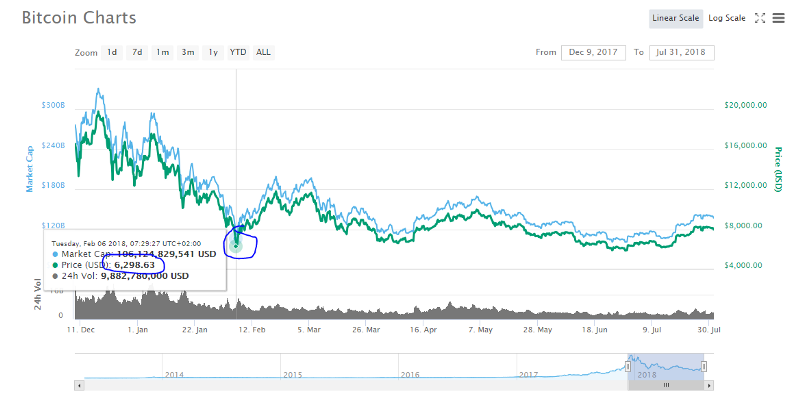Set zoom range to 1y
The image size is (800, 400).
tap(213, 52)
